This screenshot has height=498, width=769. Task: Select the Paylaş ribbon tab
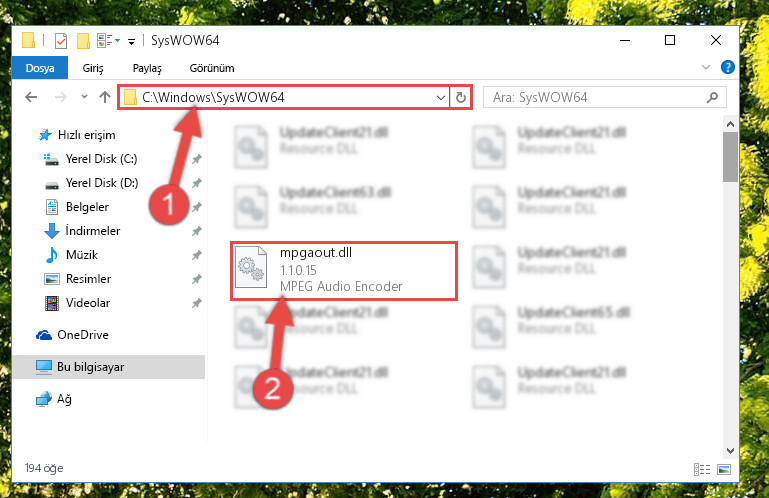click(x=147, y=68)
